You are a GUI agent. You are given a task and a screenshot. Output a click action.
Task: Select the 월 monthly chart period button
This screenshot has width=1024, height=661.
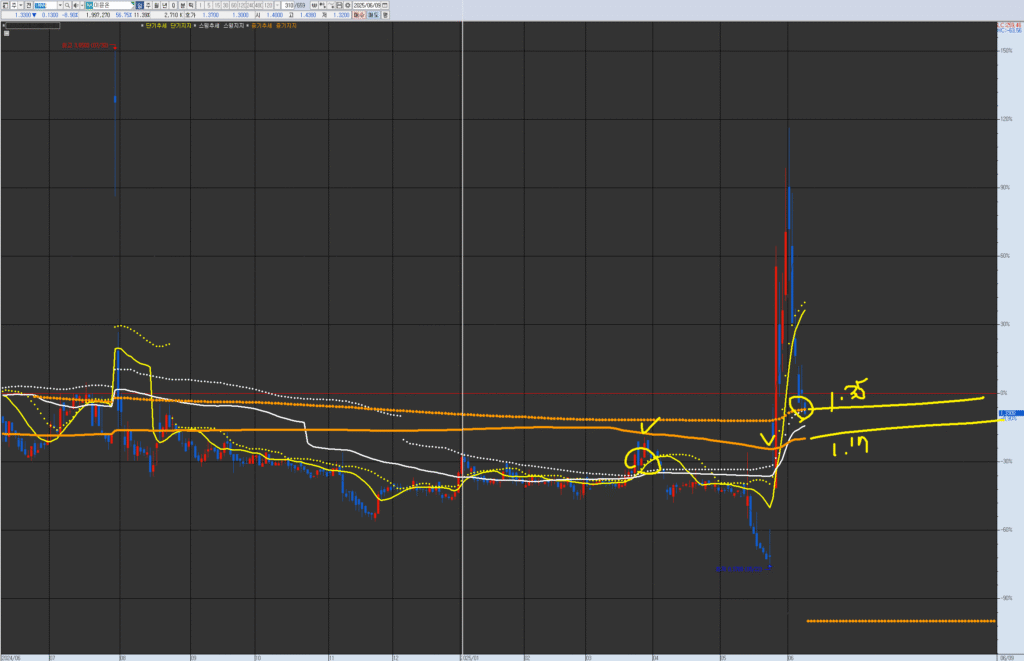tap(157, 5)
